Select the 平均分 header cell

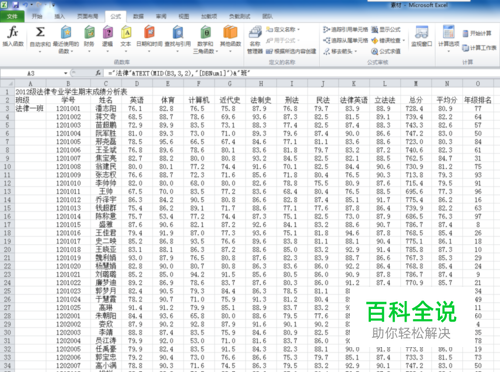pyautogui.click(x=447, y=100)
